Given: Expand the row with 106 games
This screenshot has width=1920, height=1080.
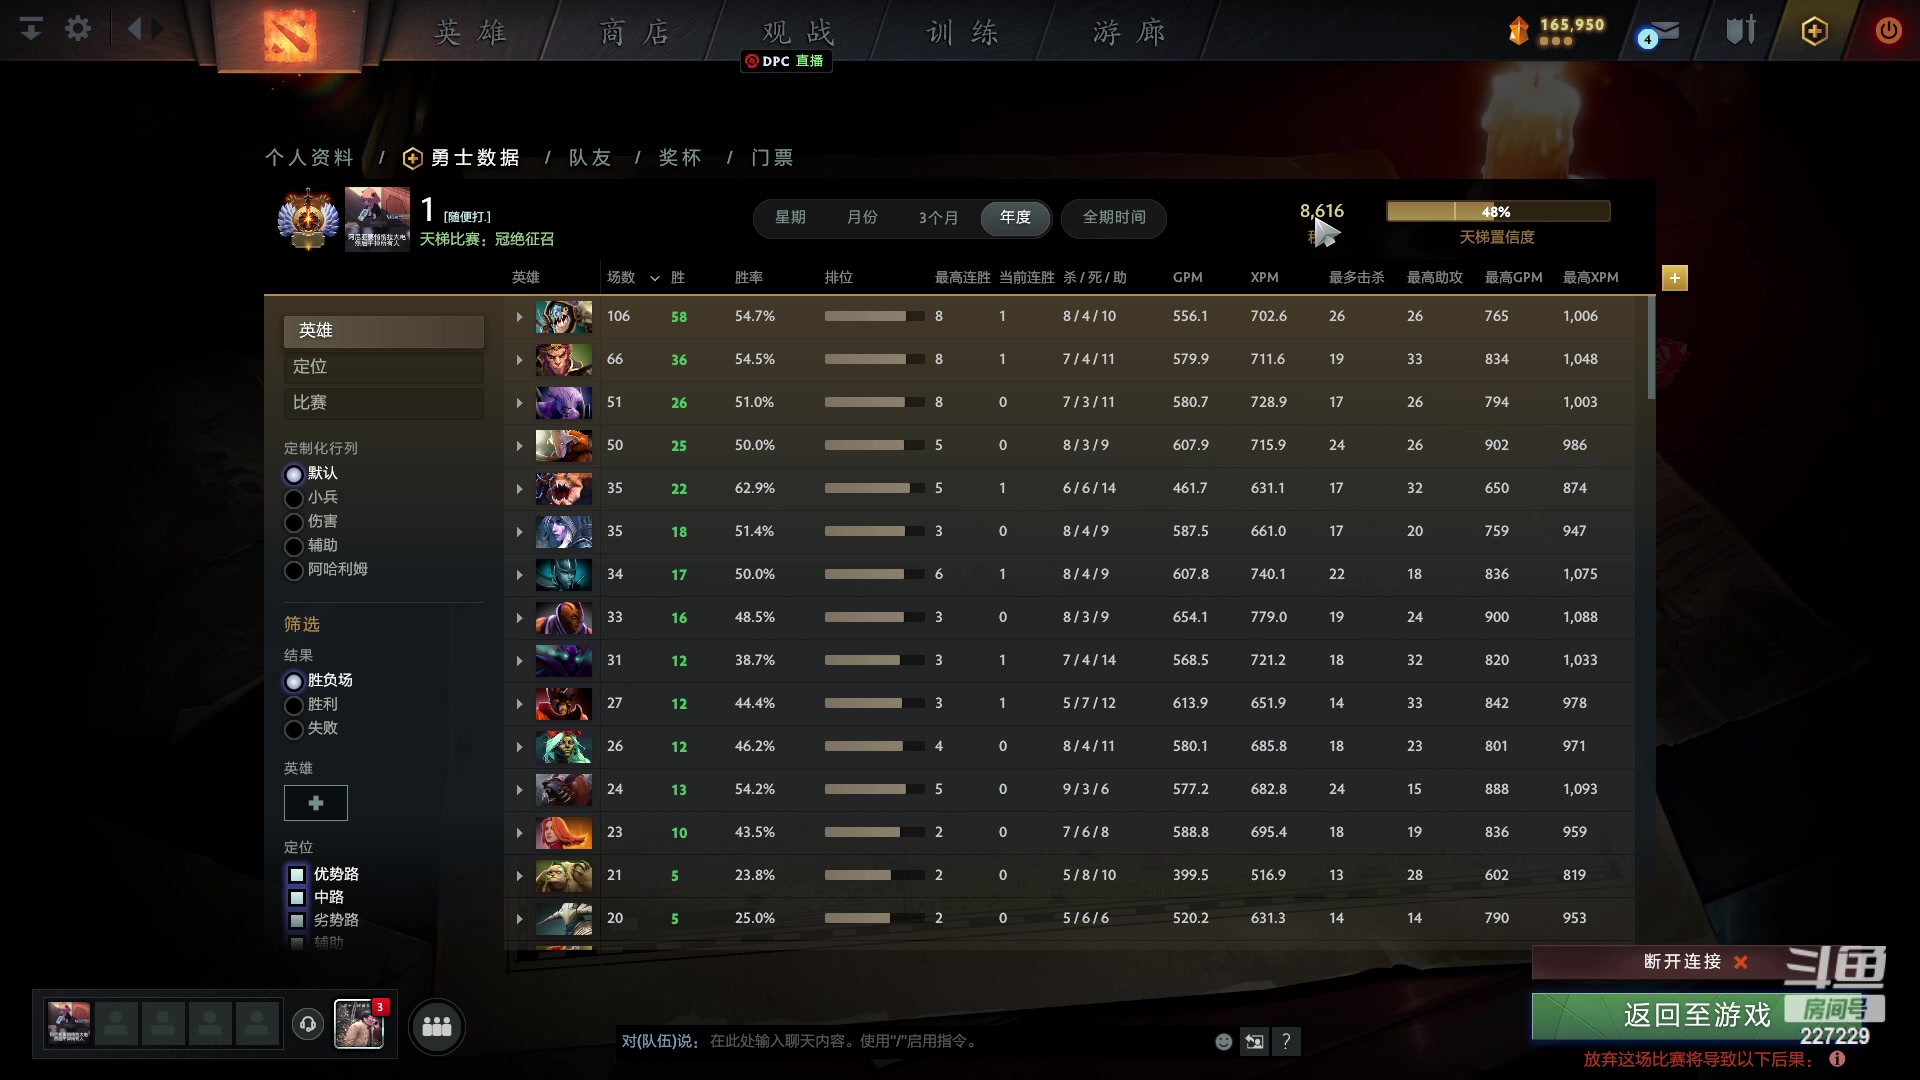Looking at the screenshot, I should 519,317.
